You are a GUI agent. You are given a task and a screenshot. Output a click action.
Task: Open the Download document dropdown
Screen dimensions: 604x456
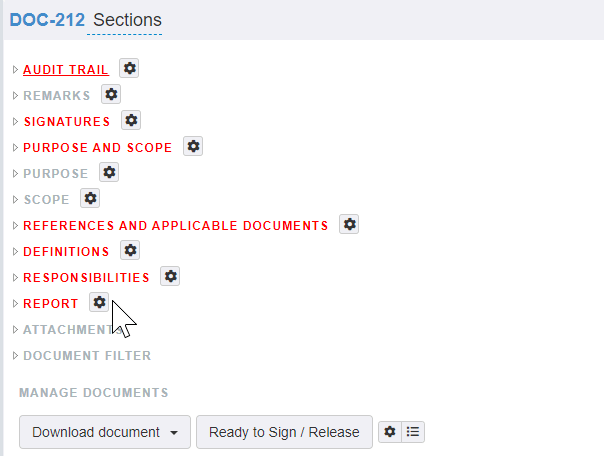click(105, 432)
